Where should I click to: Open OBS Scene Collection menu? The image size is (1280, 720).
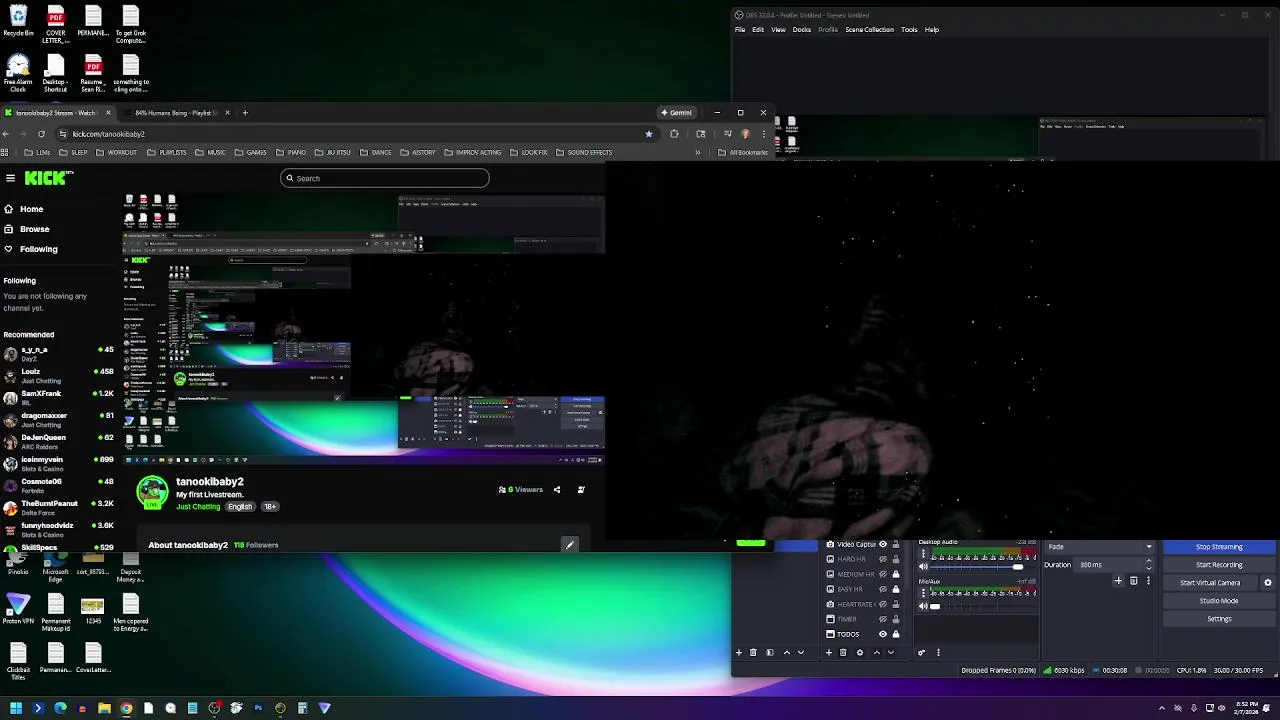point(869,30)
